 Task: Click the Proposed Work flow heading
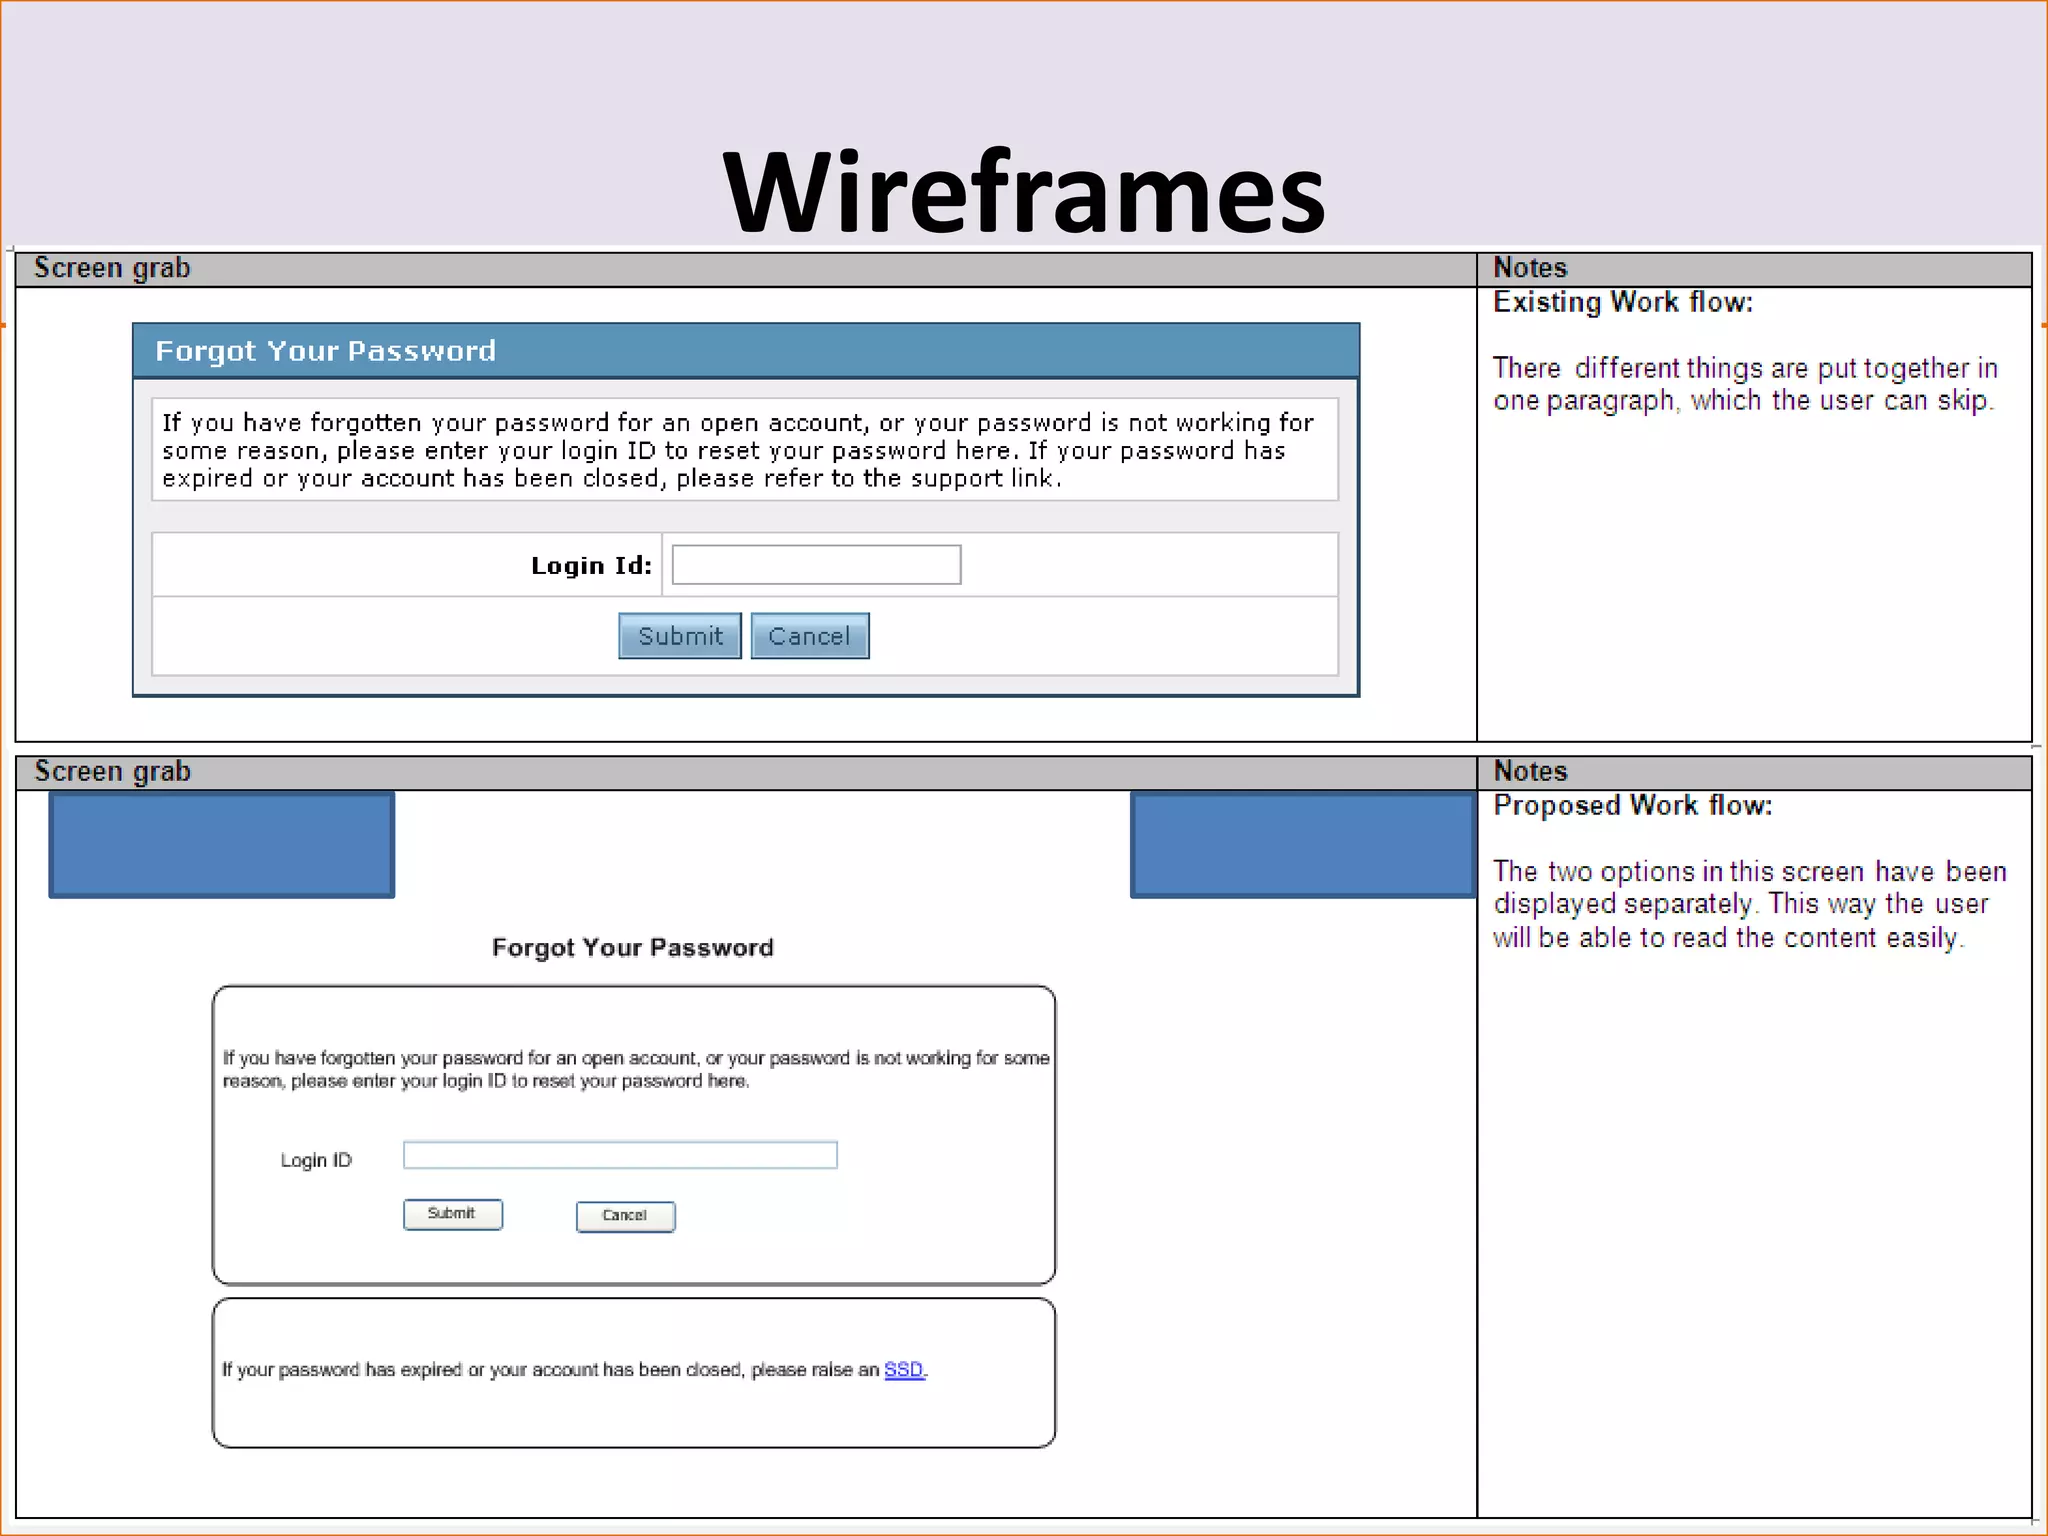click(x=1632, y=805)
